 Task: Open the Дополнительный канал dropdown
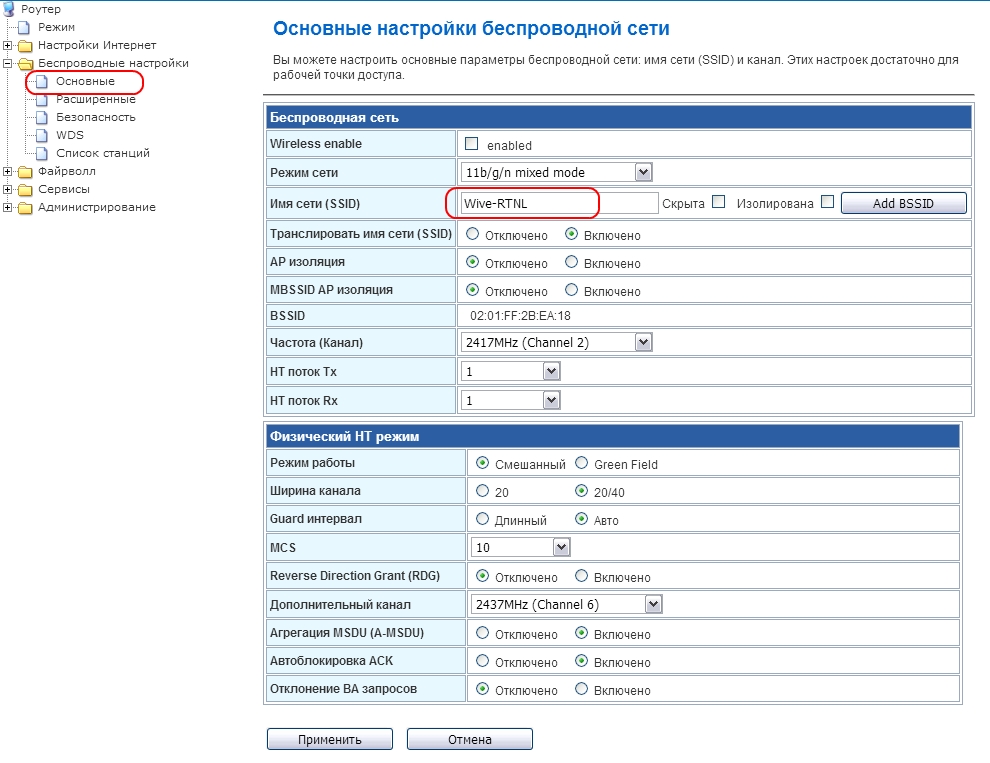point(566,604)
